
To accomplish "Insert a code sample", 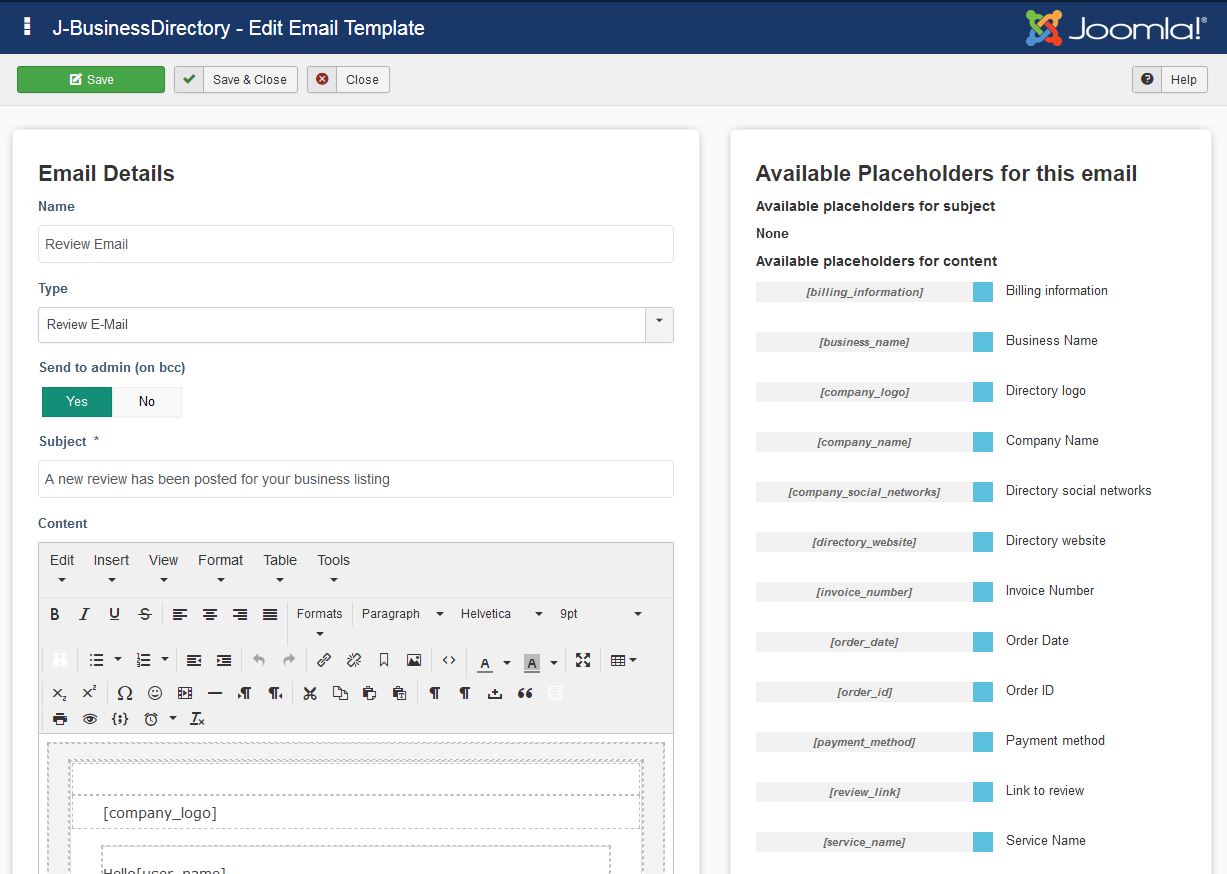I will click(120, 719).
